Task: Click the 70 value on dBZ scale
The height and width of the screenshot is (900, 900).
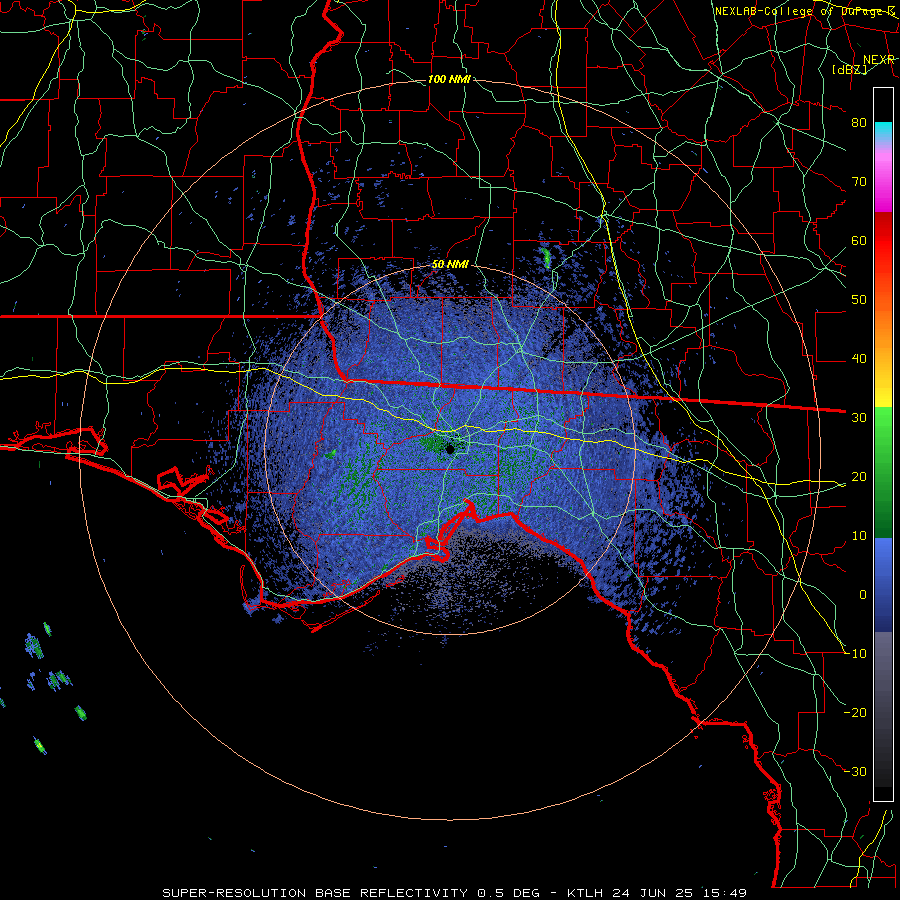Action: (859, 182)
